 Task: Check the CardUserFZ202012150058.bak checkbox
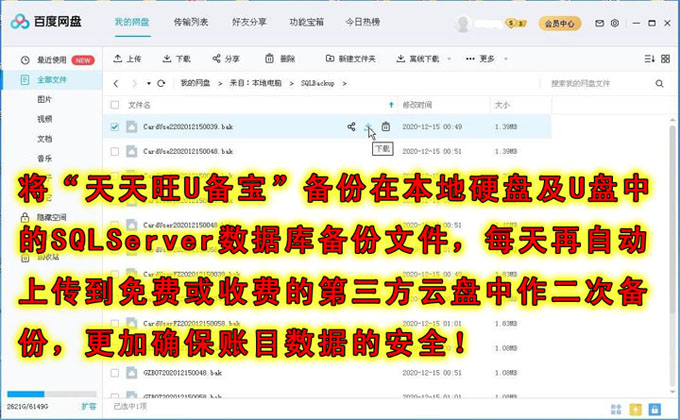coord(114,324)
